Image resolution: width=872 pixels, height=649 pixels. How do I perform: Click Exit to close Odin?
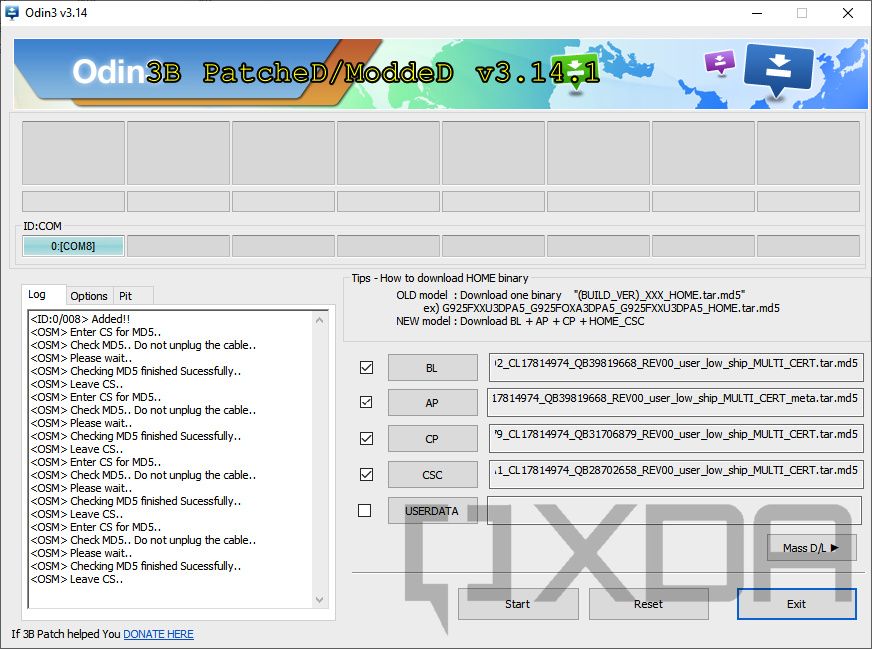coord(796,604)
